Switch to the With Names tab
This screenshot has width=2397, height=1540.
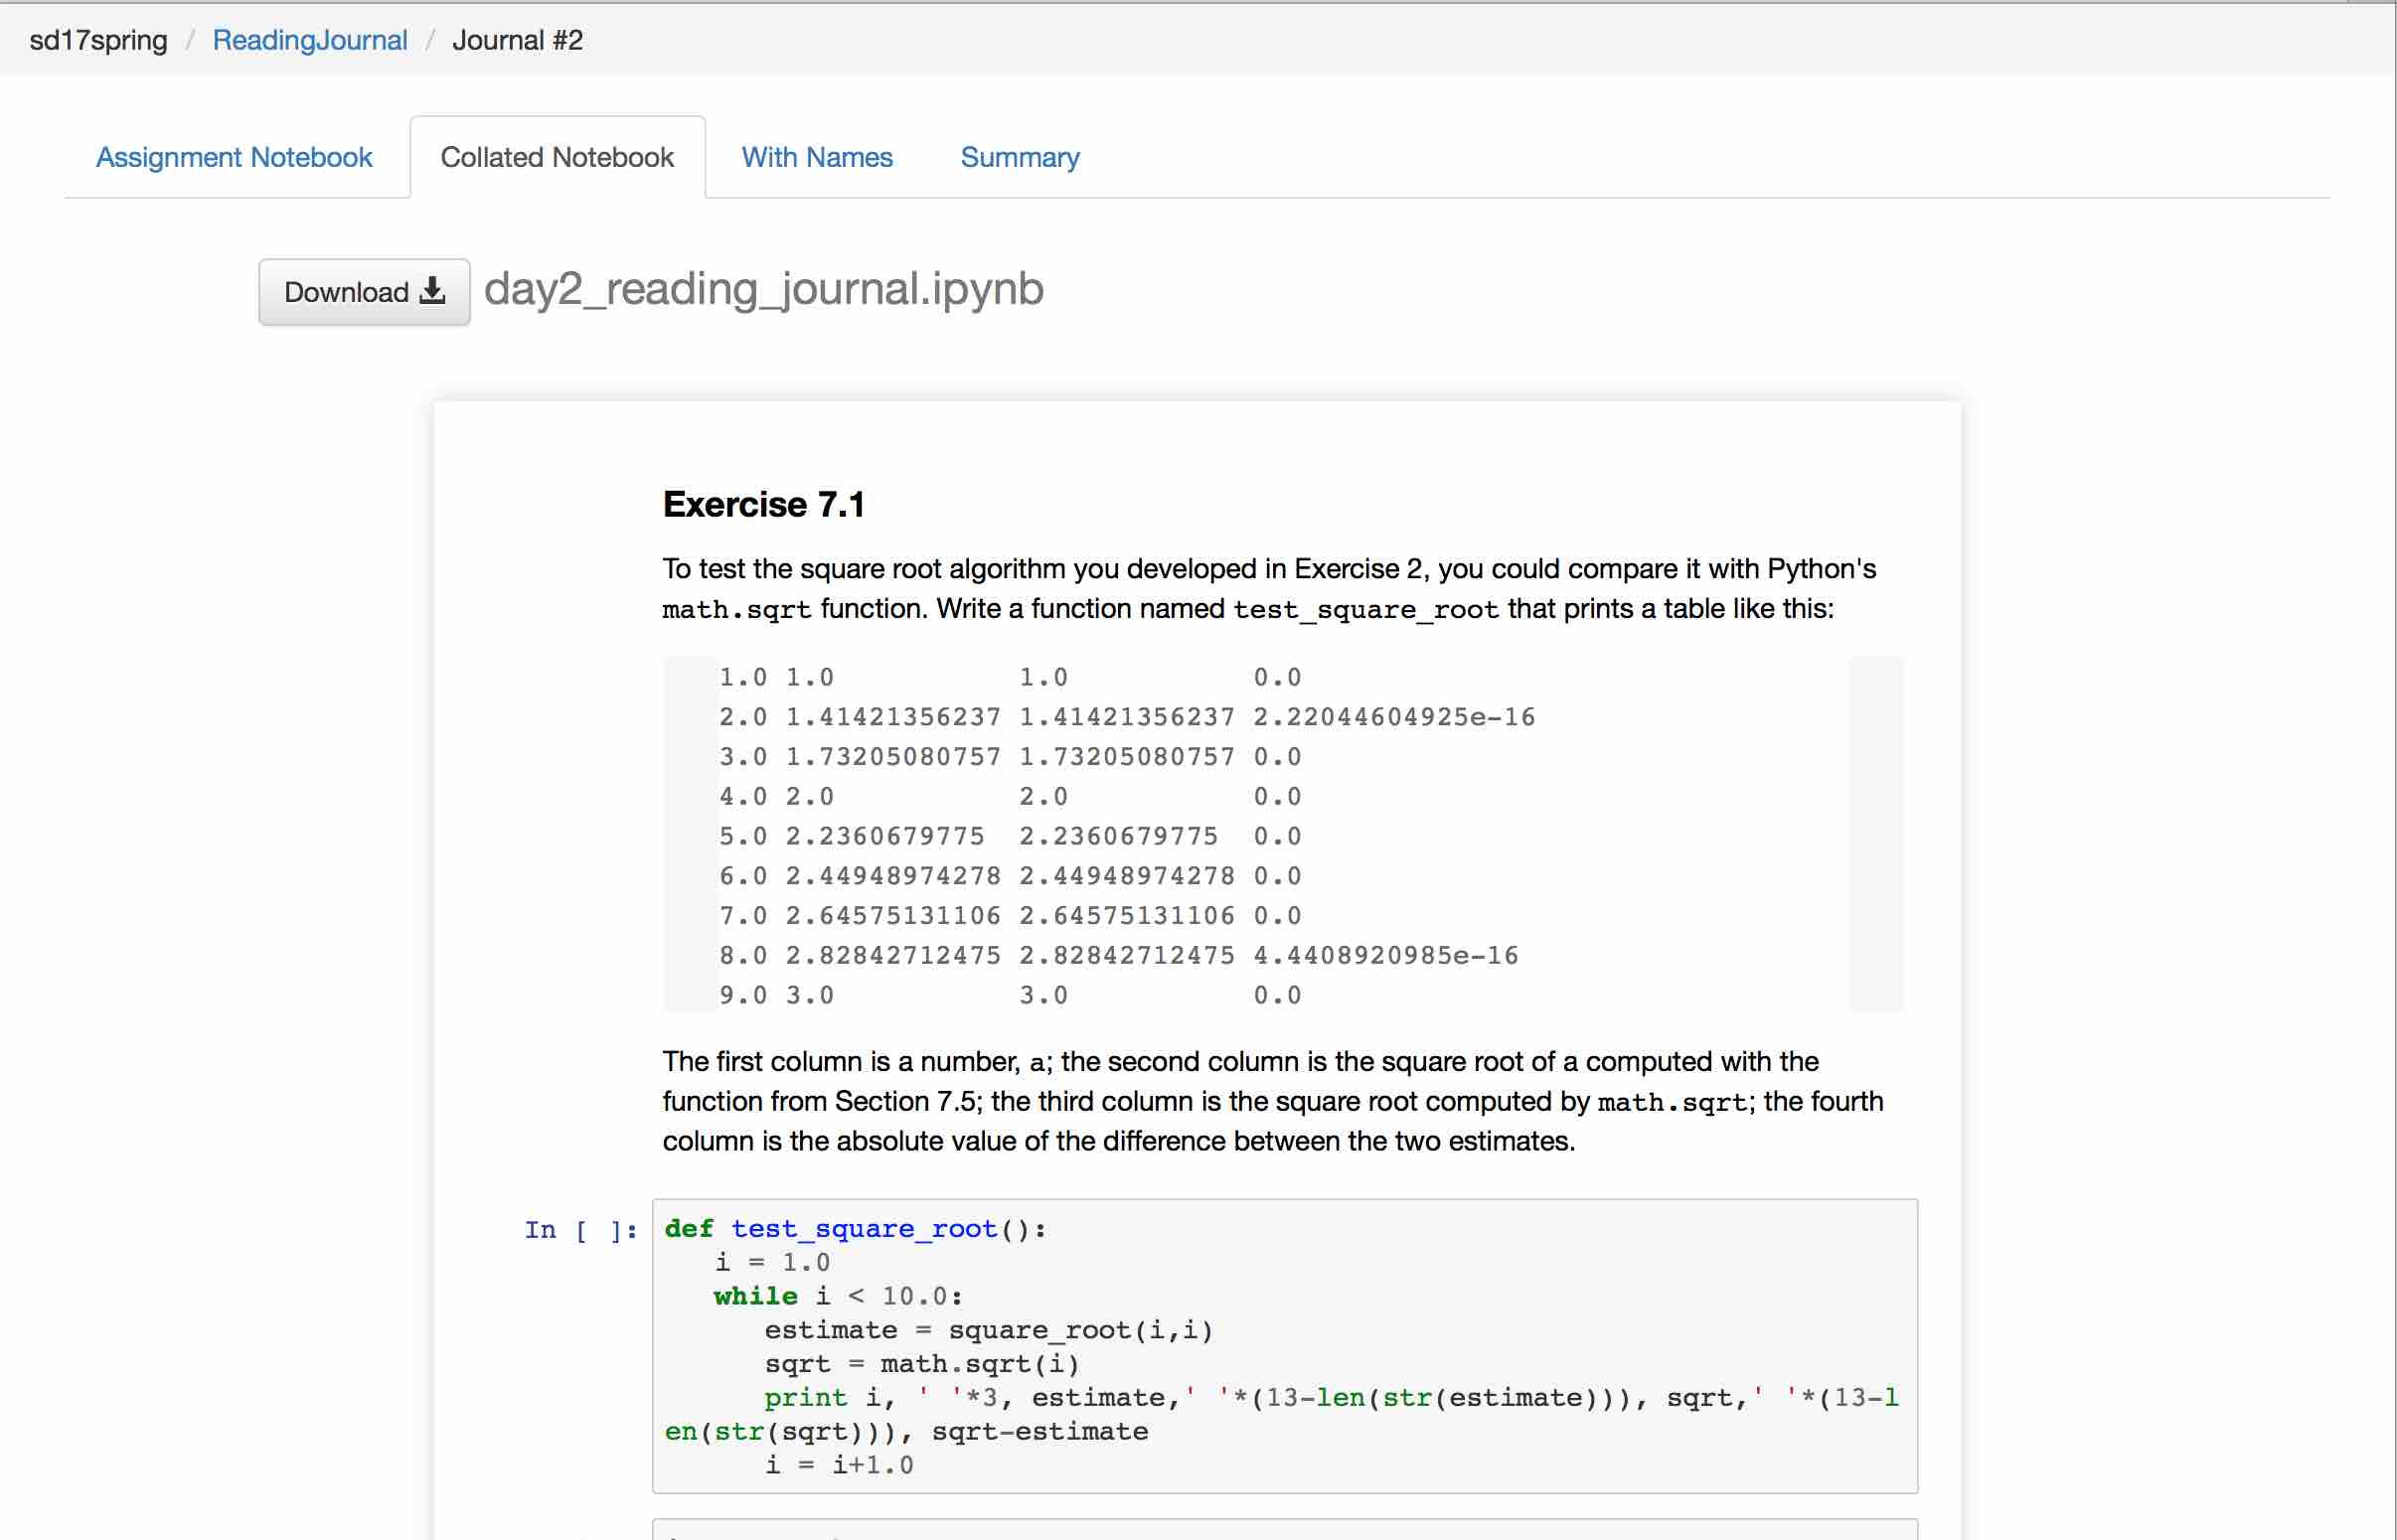(816, 157)
